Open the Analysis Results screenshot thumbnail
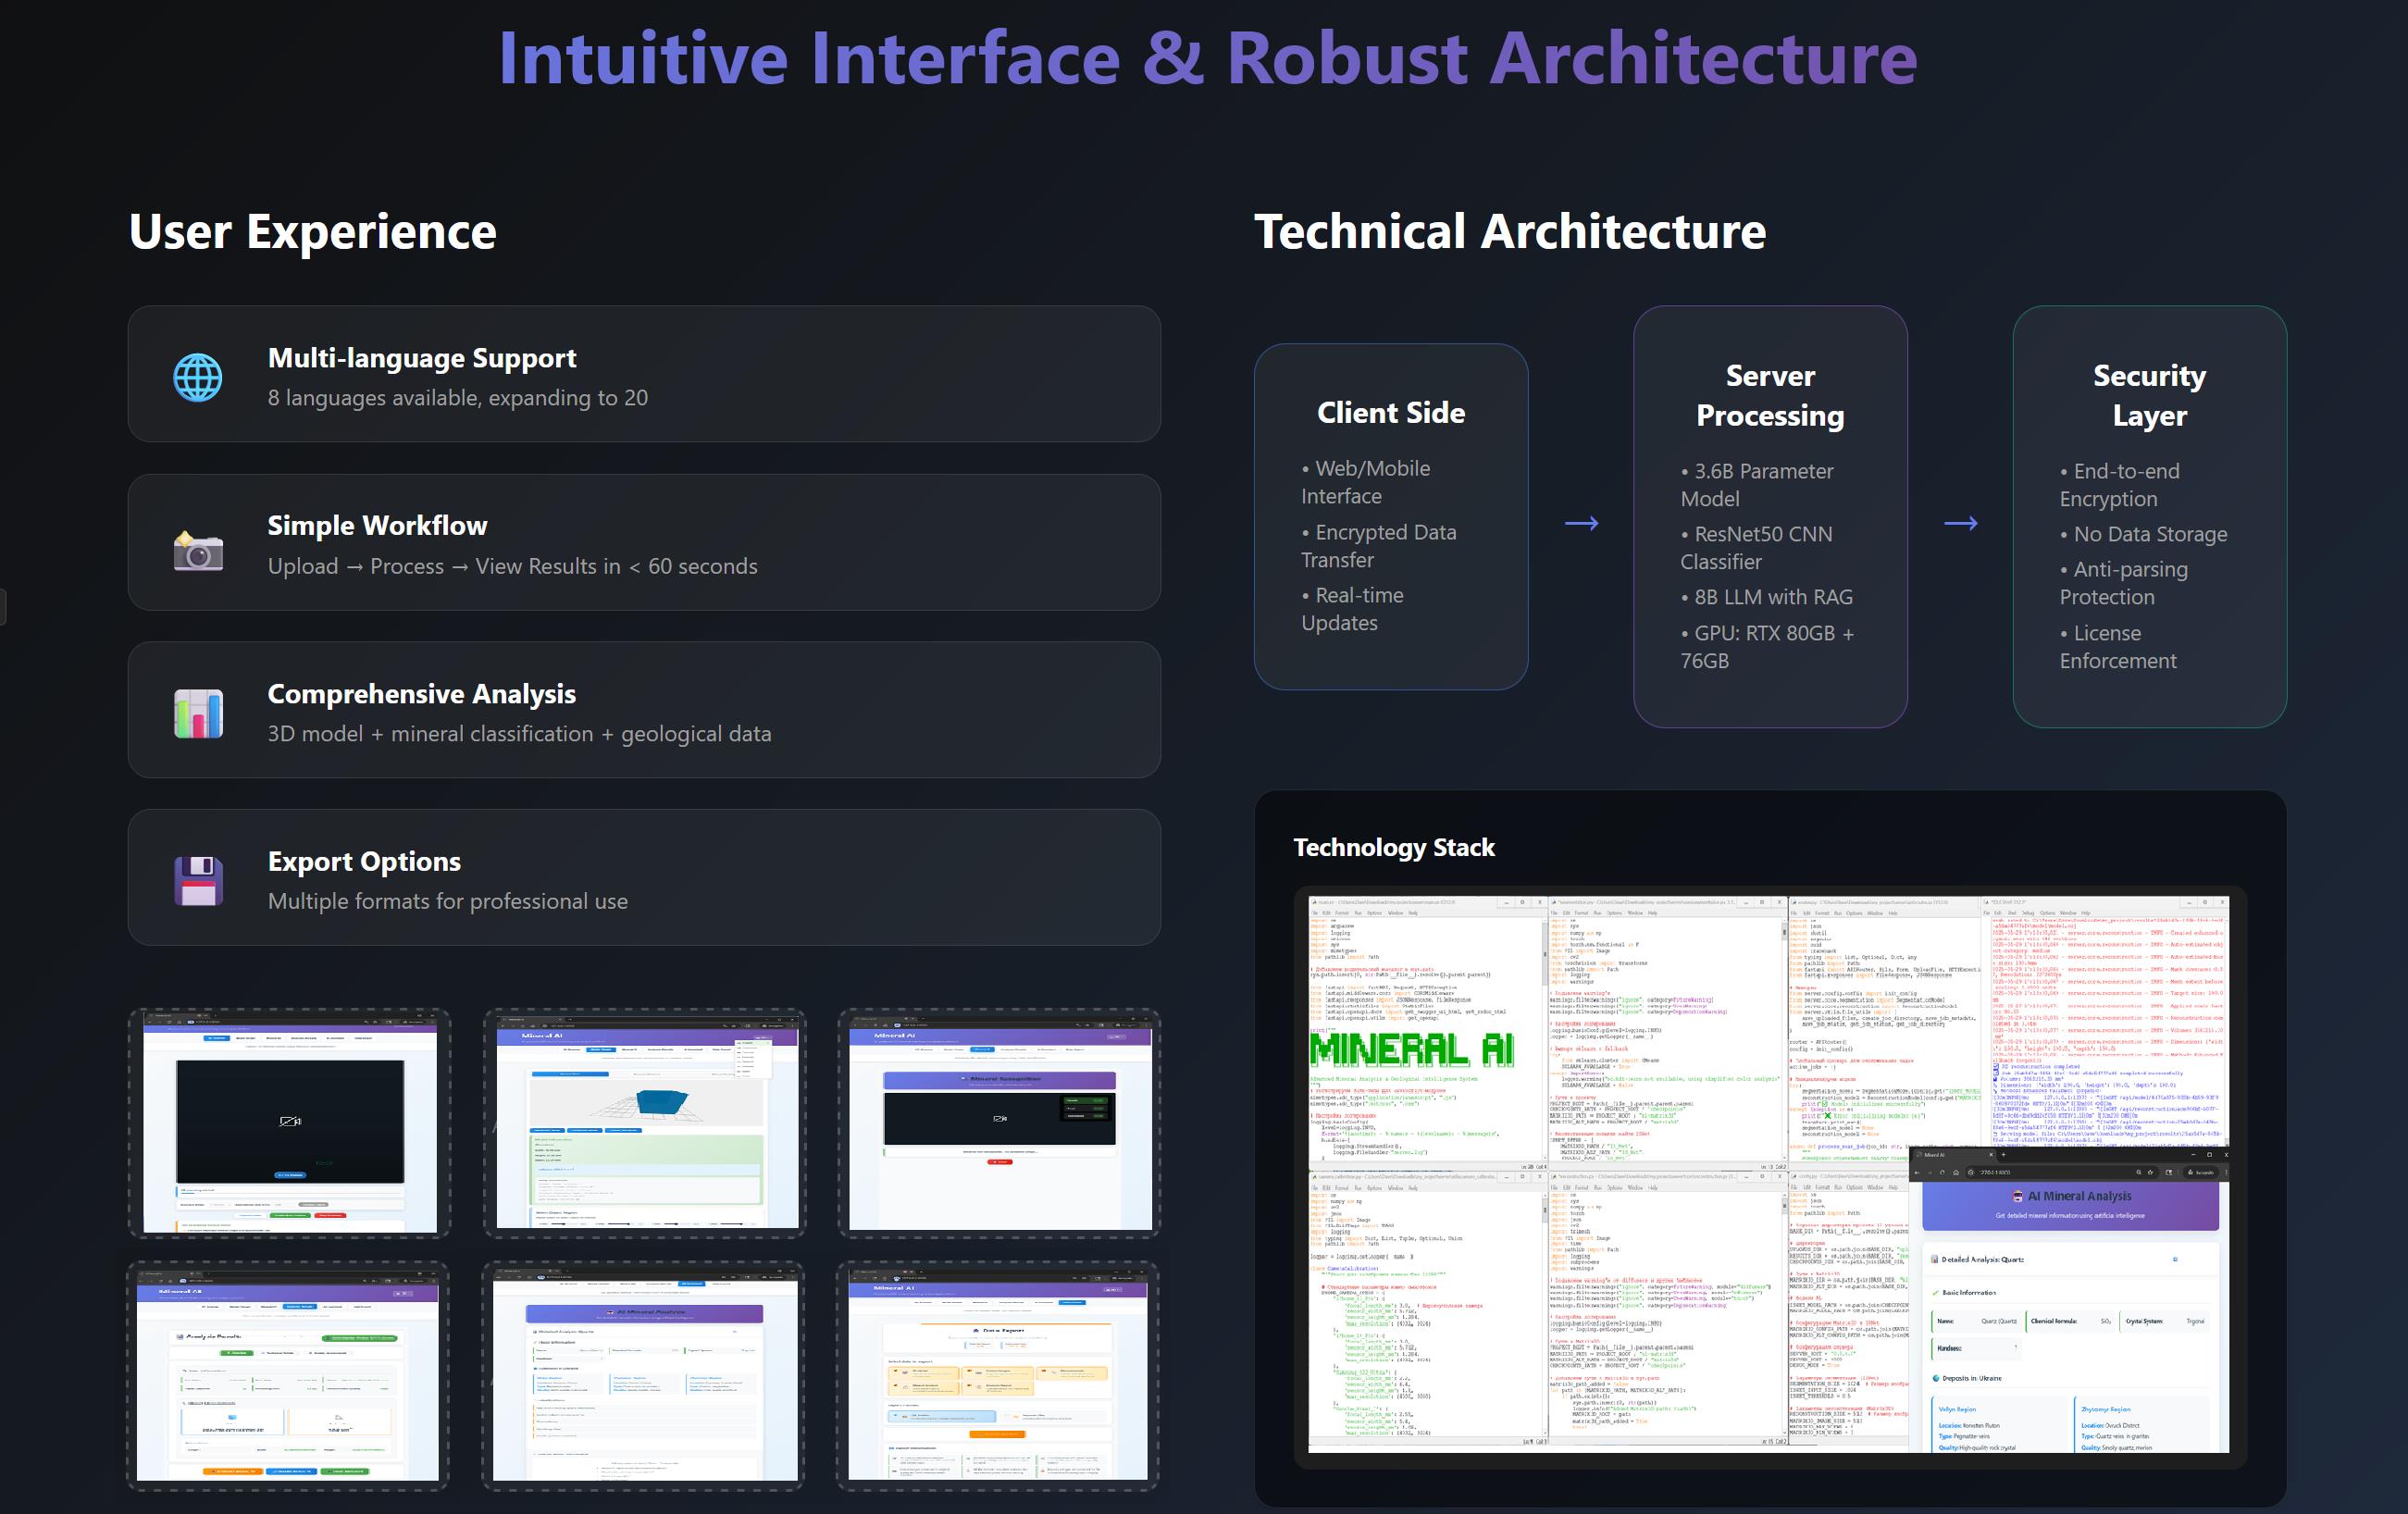The width and height of the screenshot is (2408, 1514). 288,1376
